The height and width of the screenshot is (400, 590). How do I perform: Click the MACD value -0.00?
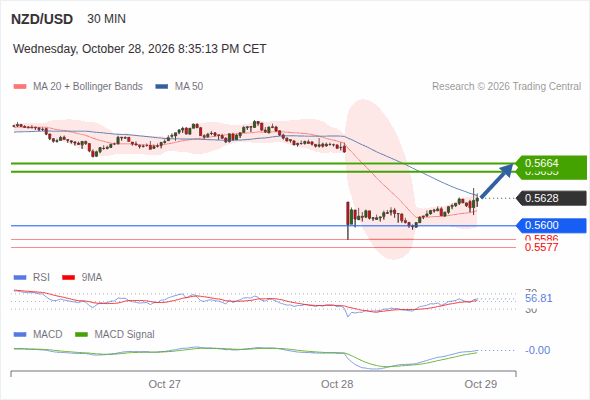pos(538,350)
